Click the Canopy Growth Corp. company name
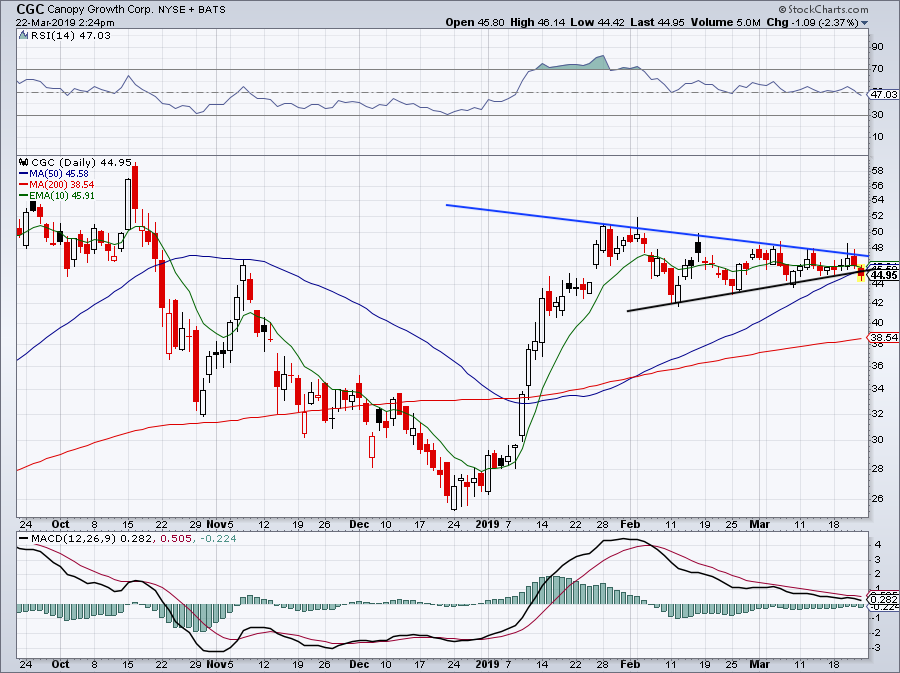This screenshot has height=673, width=900. click(x=100, y=9)
